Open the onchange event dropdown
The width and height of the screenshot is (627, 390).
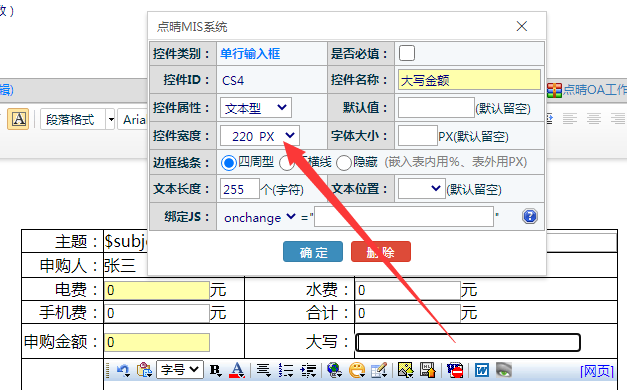click(x=259, y=217)
